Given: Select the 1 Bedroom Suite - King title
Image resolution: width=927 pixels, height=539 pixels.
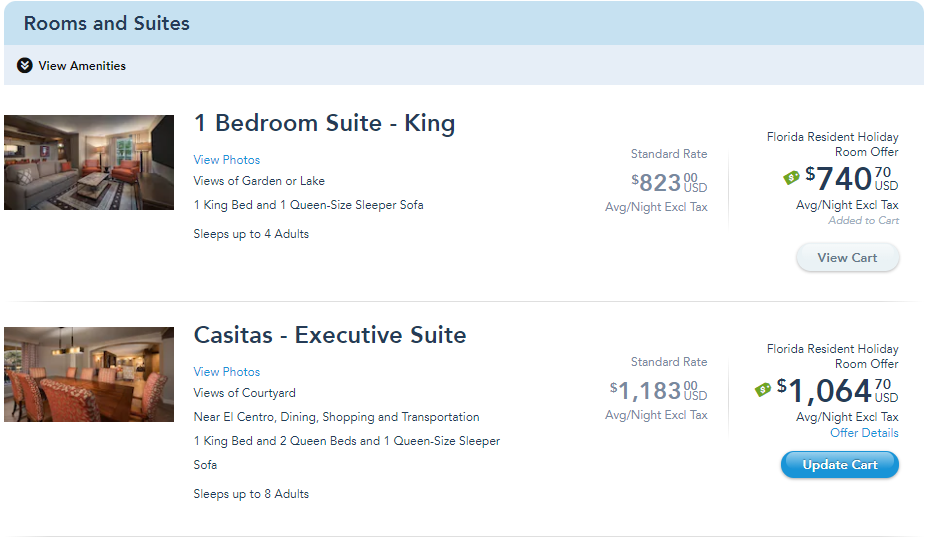Looking at the screenshot, I should point(325,123).
